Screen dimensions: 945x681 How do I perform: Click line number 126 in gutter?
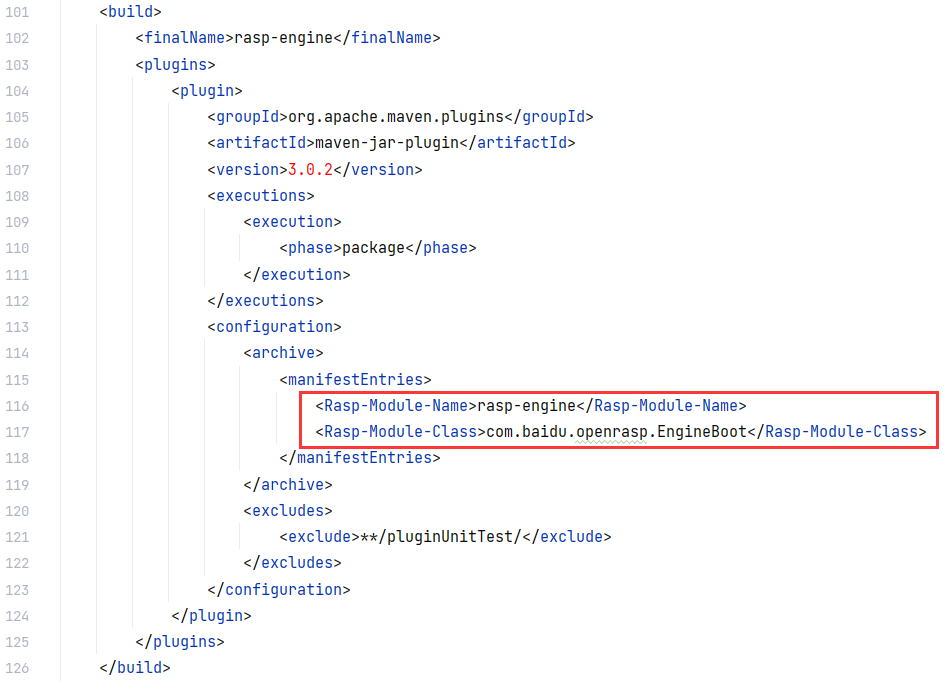tap(17, 668)
